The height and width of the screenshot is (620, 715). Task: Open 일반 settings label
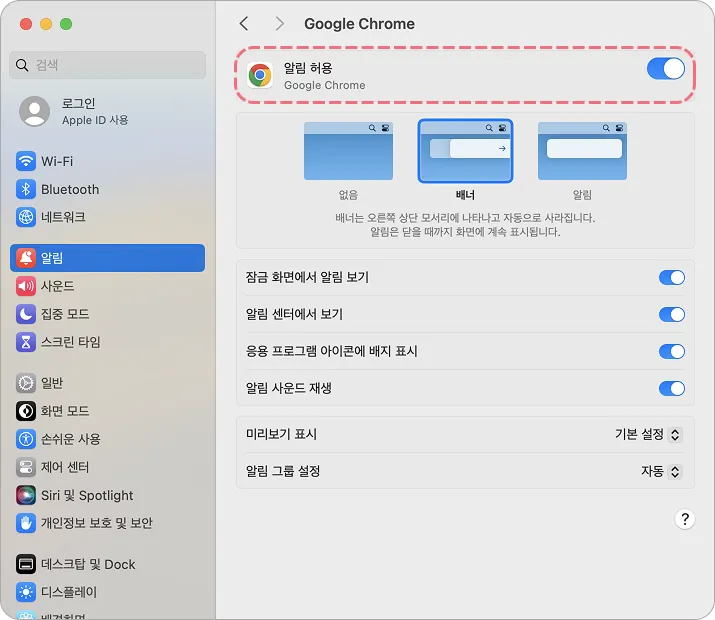[x=52, y=383]
